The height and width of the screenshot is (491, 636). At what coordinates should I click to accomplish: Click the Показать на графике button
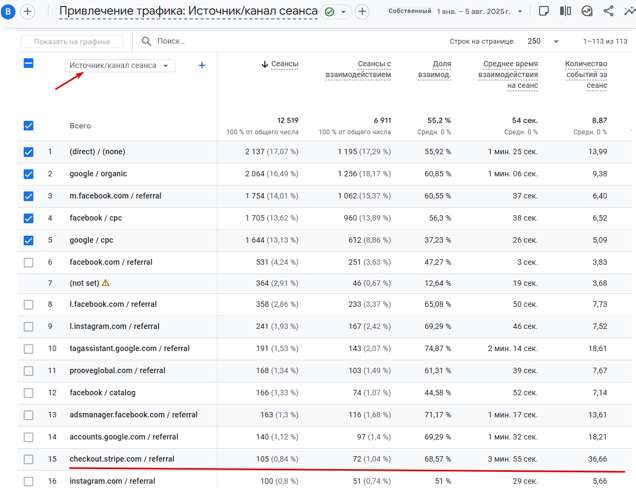[72, 41]
